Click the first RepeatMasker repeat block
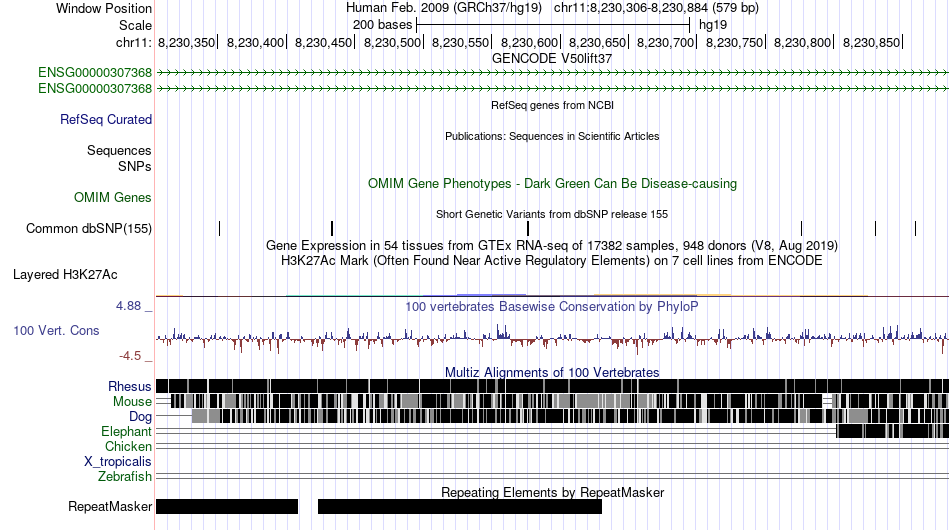 point(227,506)
